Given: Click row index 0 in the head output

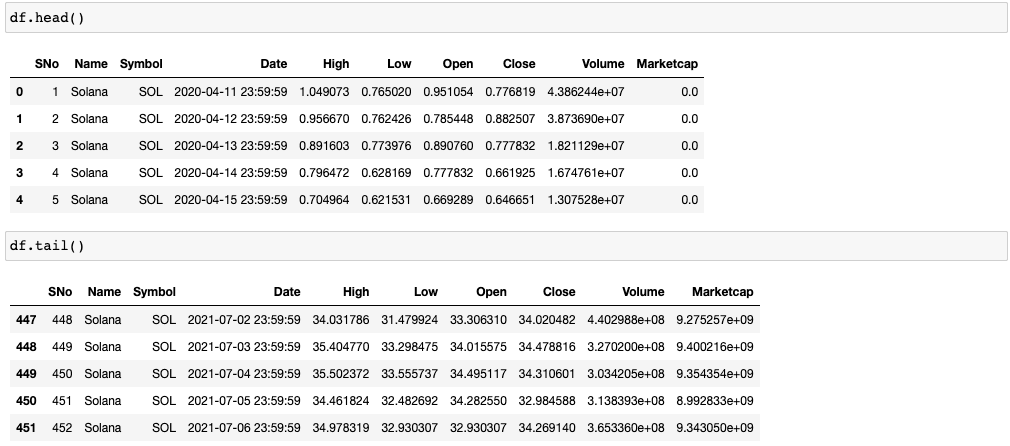Looking at the screenshot, I should point(19,92).
